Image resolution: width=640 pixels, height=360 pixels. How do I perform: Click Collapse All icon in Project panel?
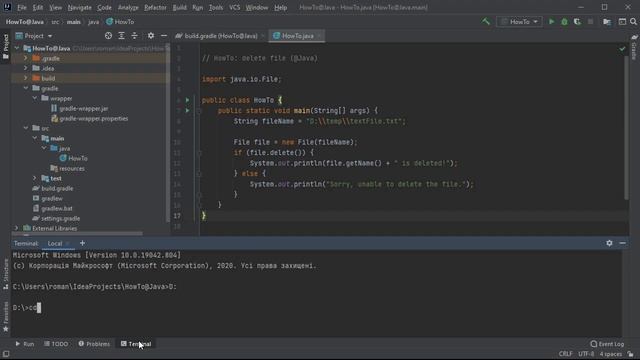134,36
